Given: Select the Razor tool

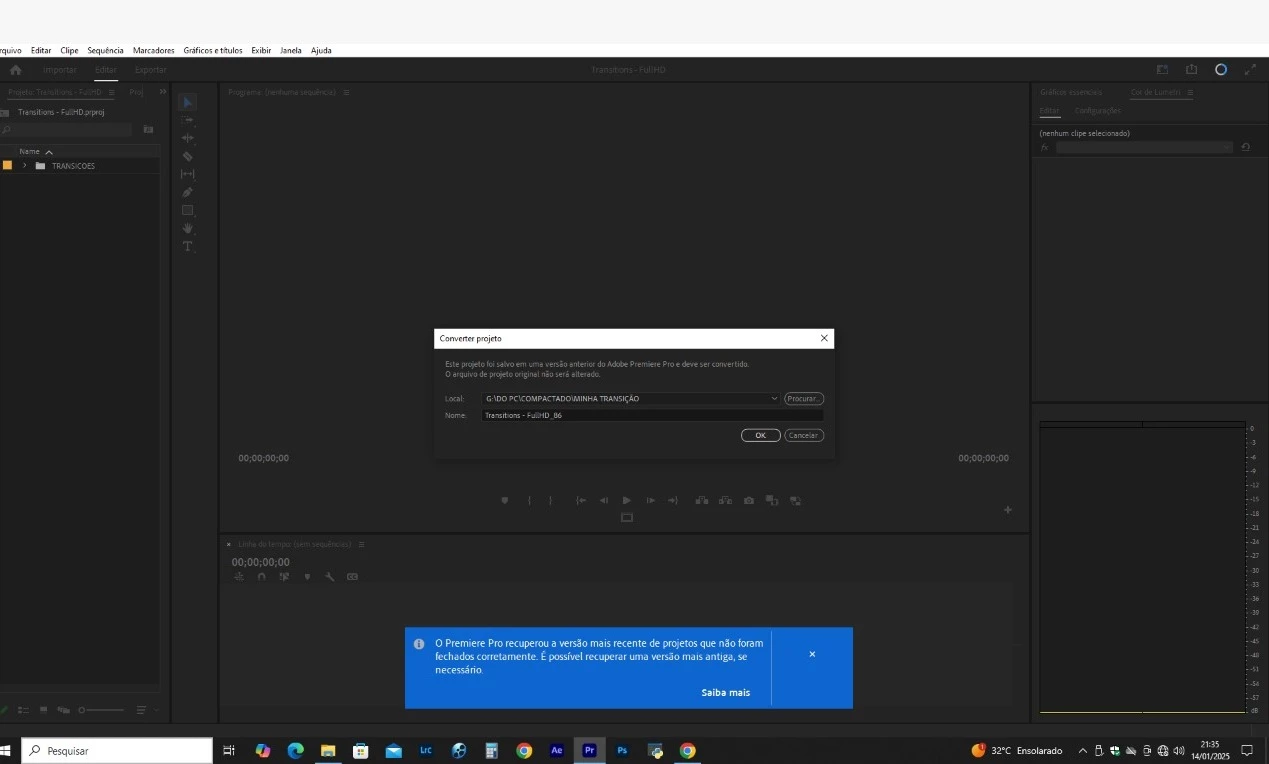Looking at the screenshot, I should coord(187,156).
